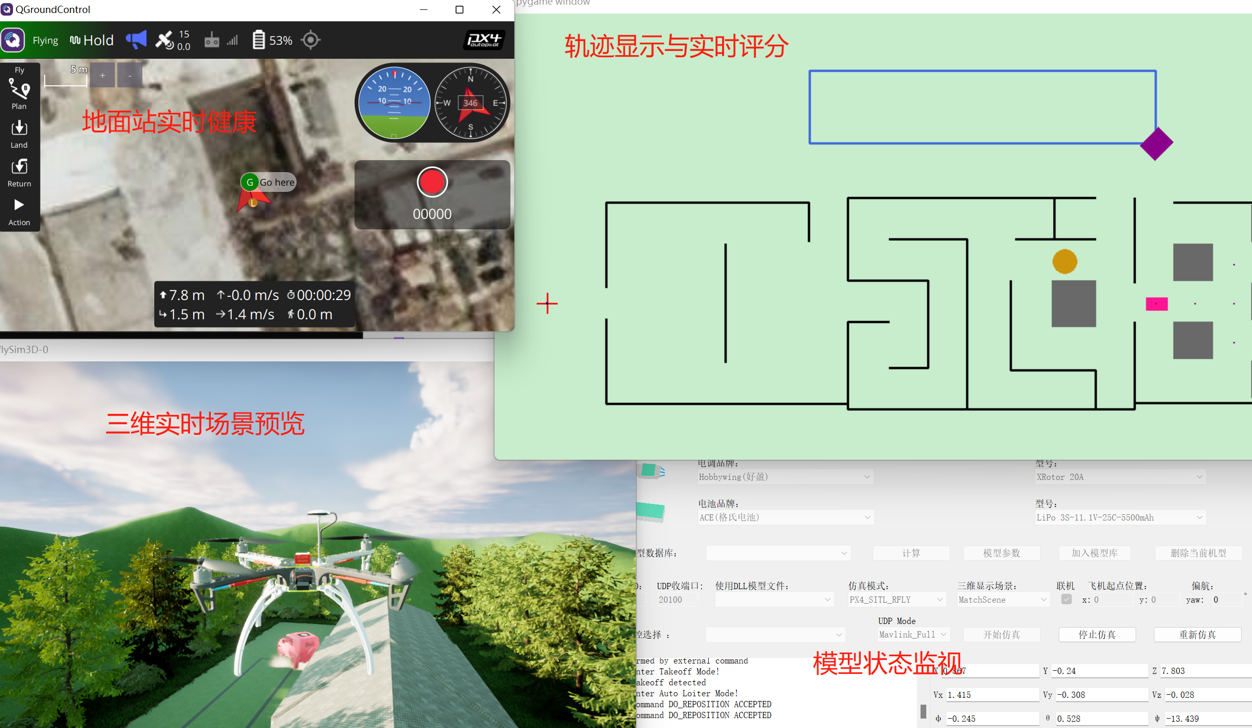Open the 三维显示场景 MatchScene dropdown
This screenshot has width=1252, height=728.
tap(1002, 600)
